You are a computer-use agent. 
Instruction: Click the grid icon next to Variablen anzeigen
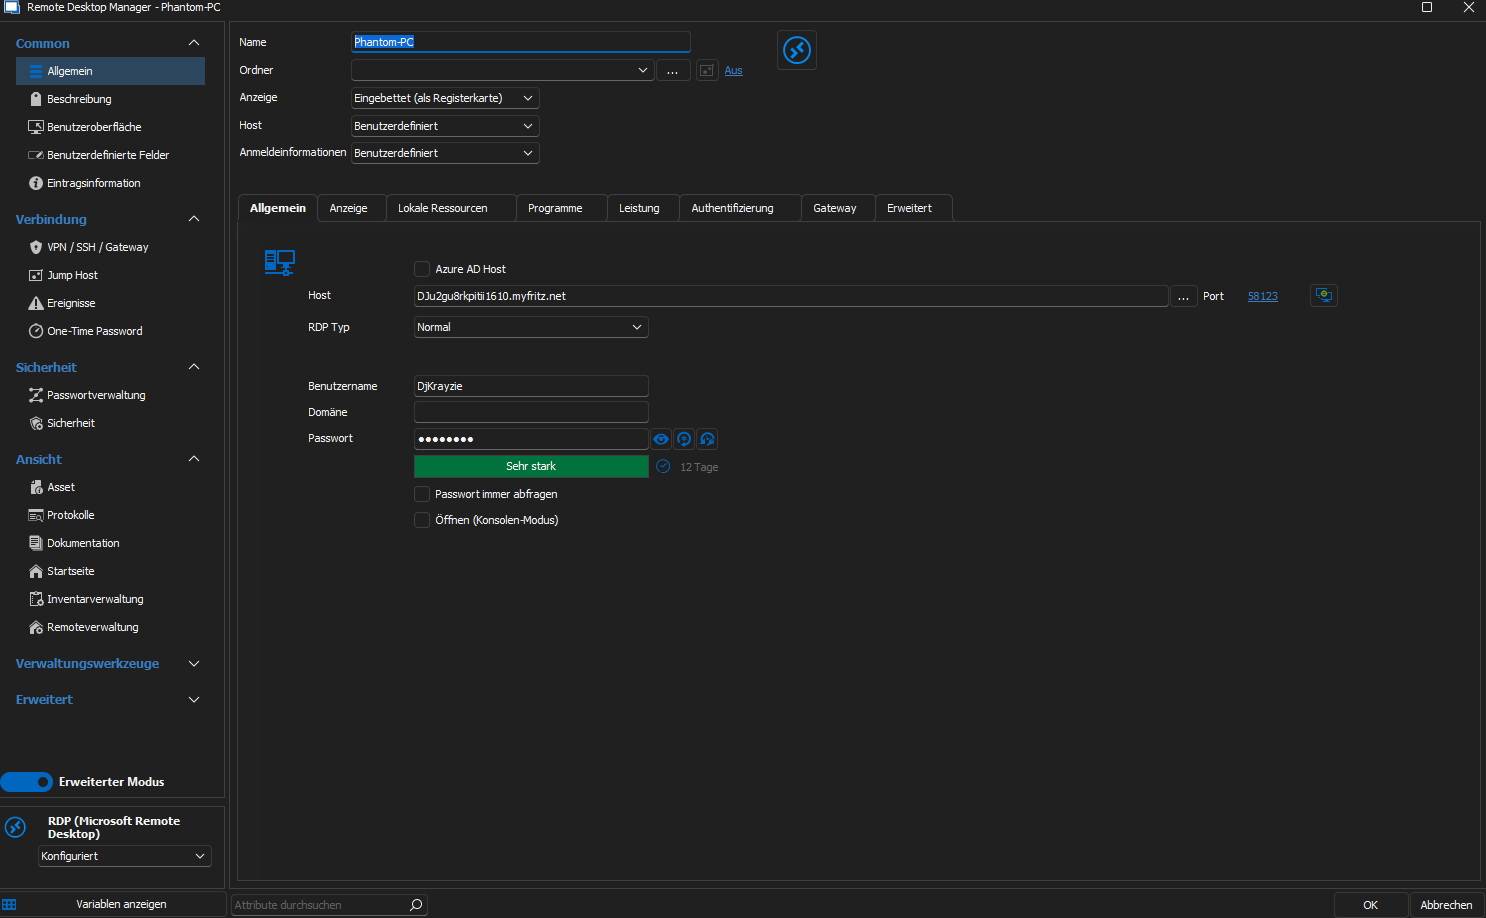[x=9, y=904]
